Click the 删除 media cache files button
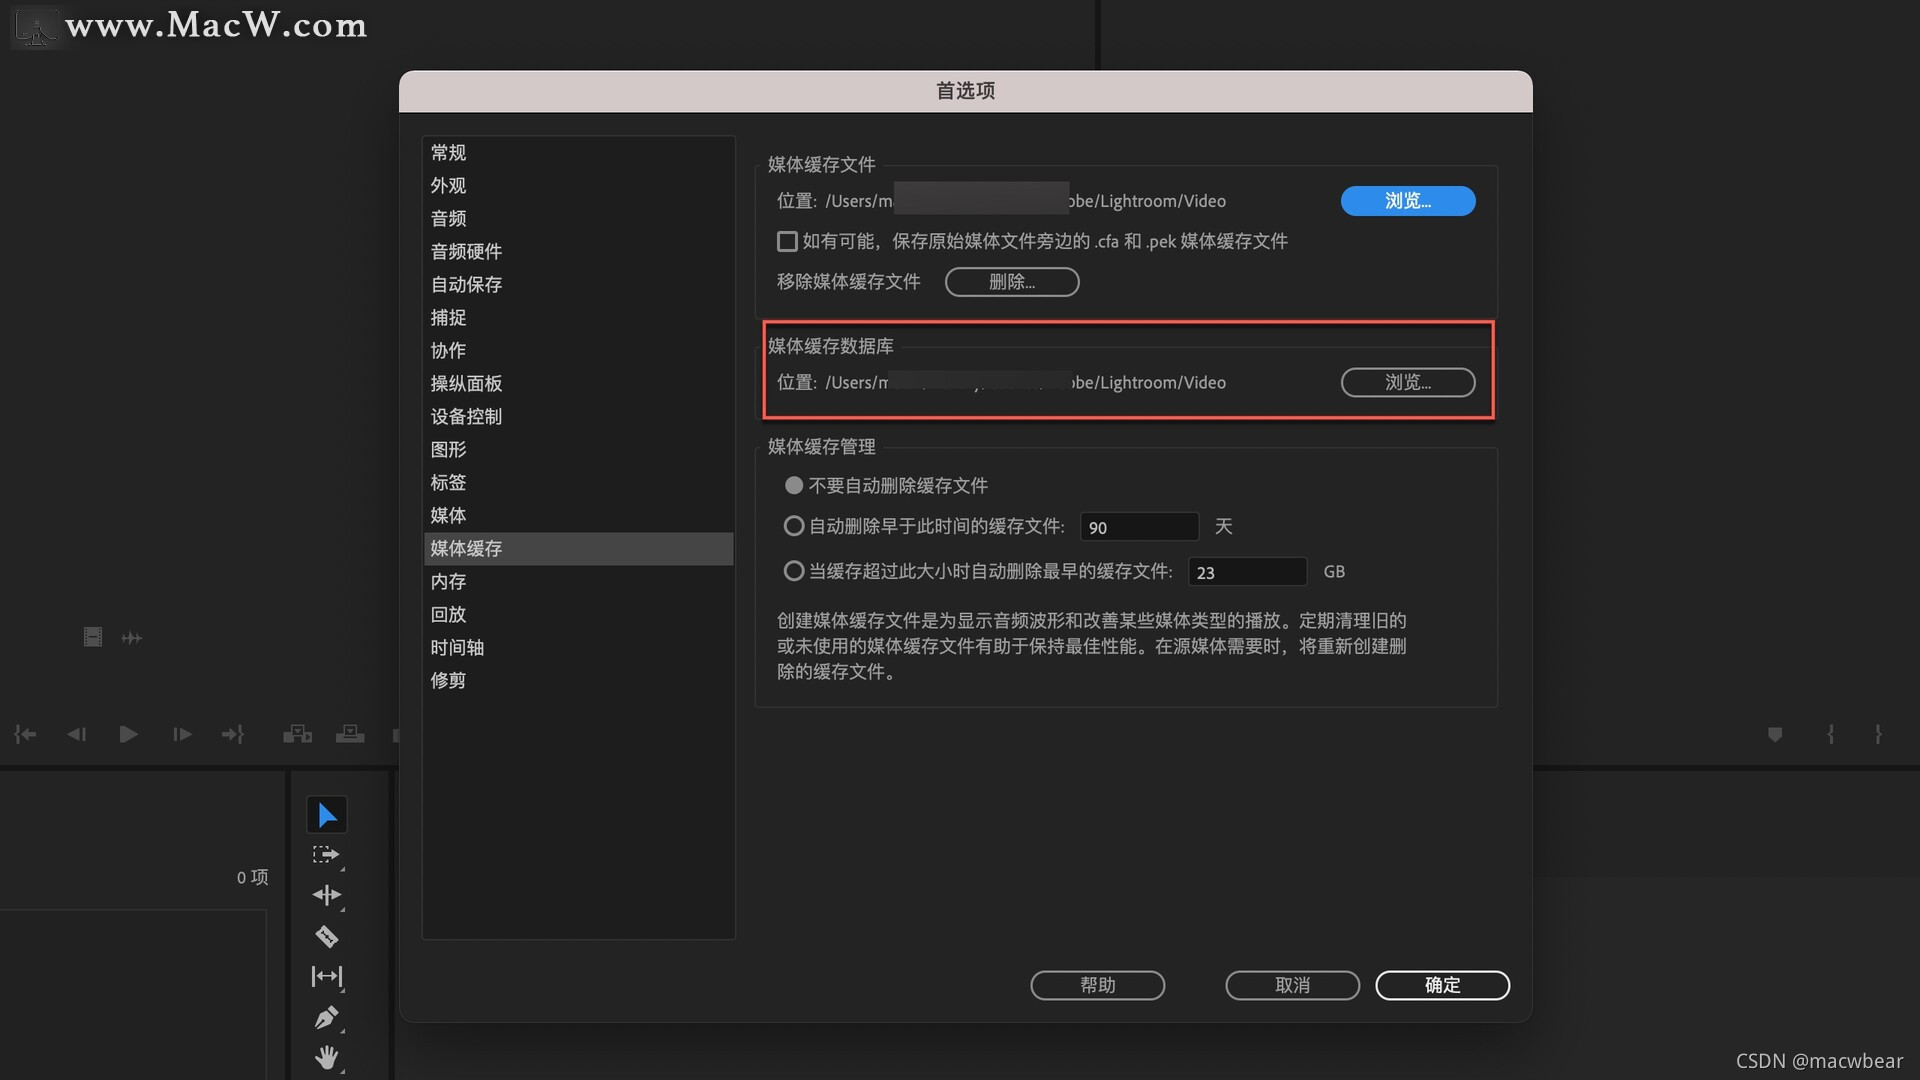The height and width of the screenshot is (1080, 1920). [x=1011, y=282]
